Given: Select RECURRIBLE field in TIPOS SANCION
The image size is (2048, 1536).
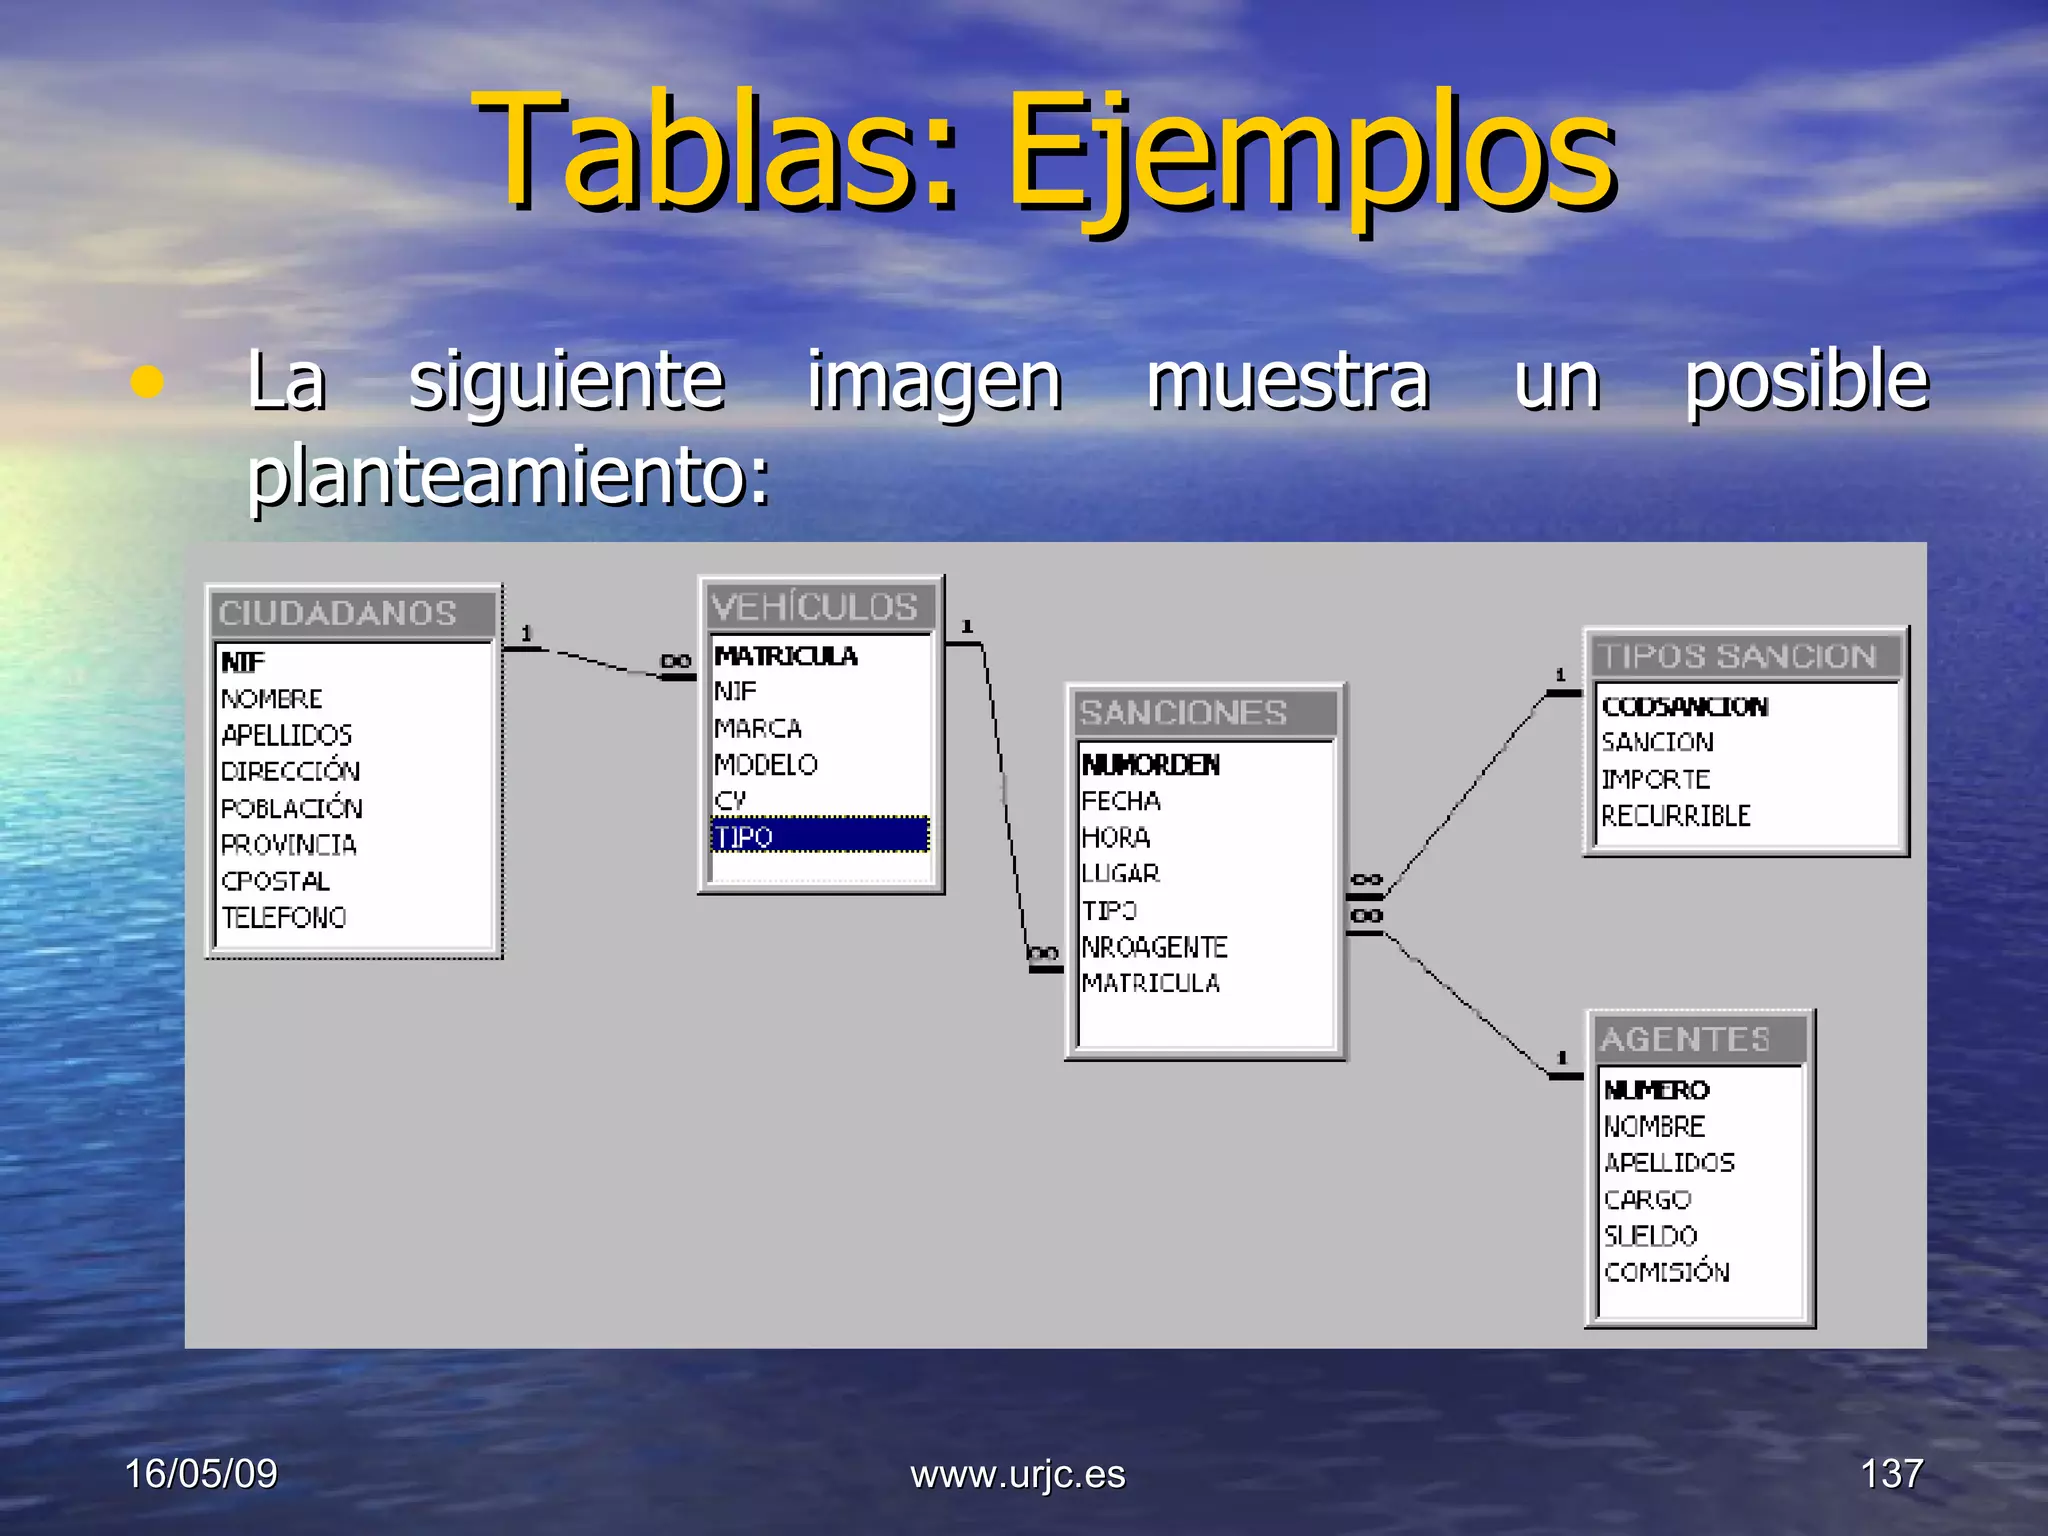Looking at the screenshot, I should point(1676,816).
